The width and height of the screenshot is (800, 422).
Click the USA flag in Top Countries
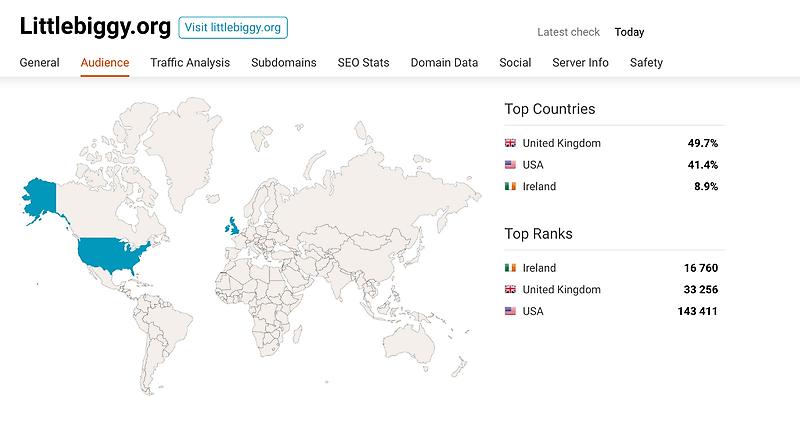coord(510,165)
